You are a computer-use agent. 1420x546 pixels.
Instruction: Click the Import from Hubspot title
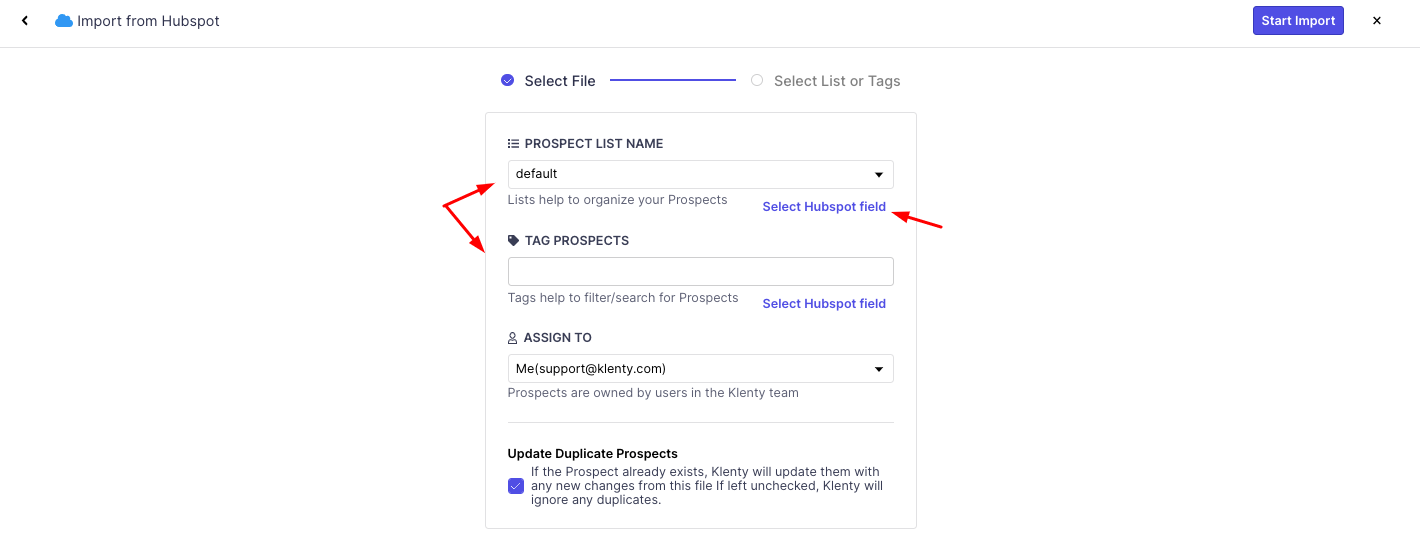148,21
